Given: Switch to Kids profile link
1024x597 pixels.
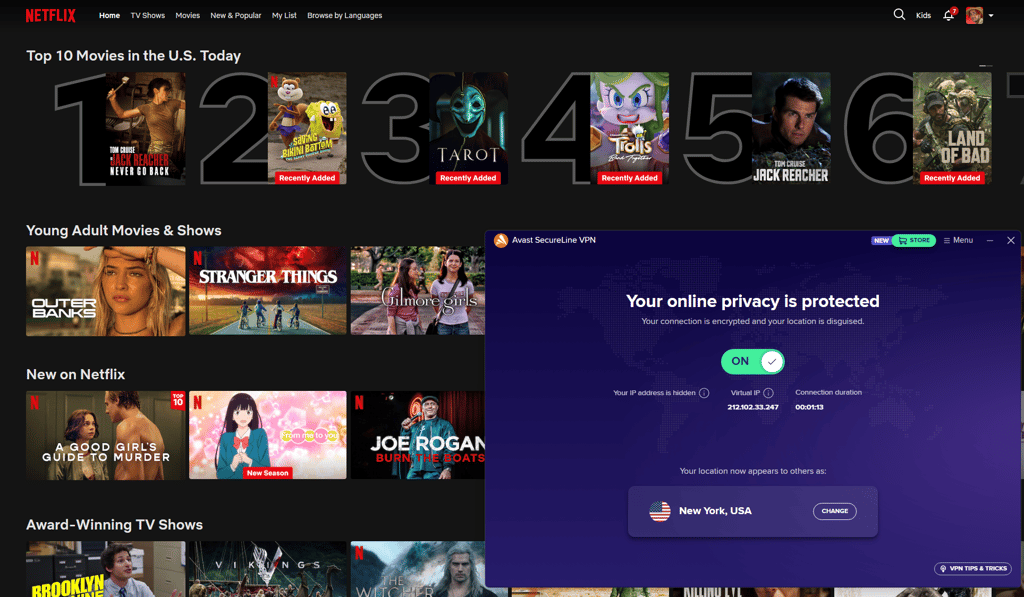Looking at the screenshot, I should pos(923,15).
